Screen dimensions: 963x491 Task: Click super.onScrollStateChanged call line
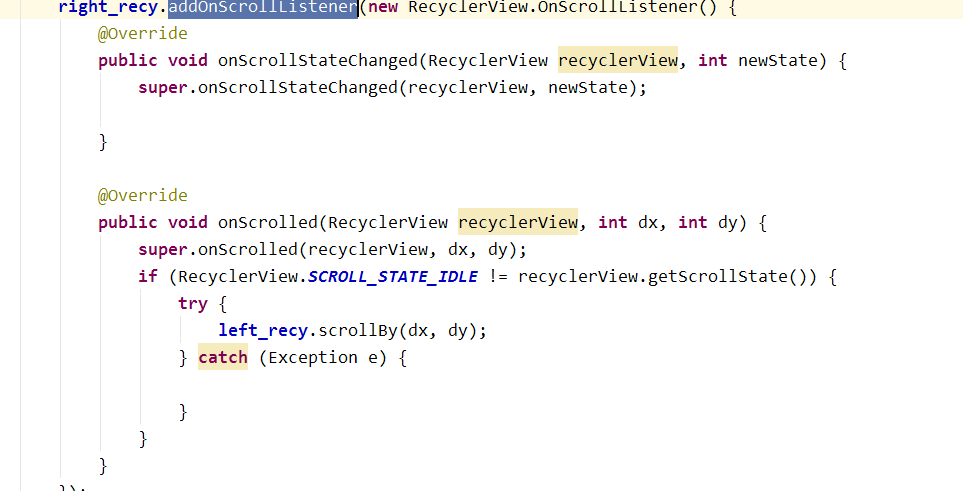pos(392,87)
